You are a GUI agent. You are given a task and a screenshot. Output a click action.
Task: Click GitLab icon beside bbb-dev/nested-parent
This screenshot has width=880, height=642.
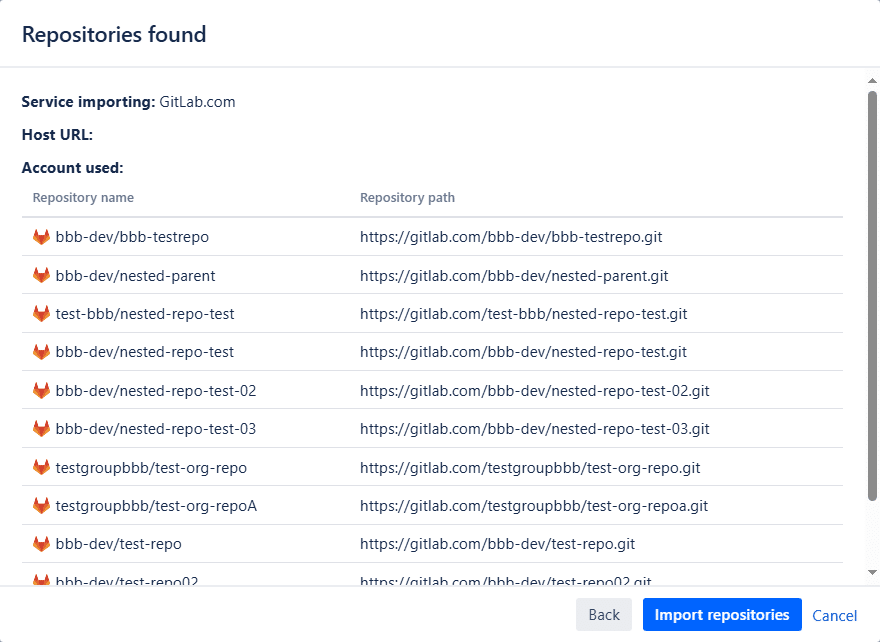(41, 275)
